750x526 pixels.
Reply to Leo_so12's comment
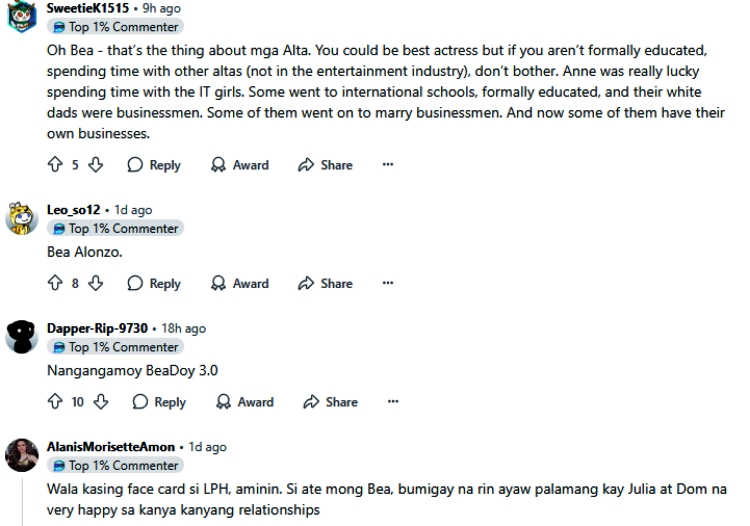coord(153,283)
